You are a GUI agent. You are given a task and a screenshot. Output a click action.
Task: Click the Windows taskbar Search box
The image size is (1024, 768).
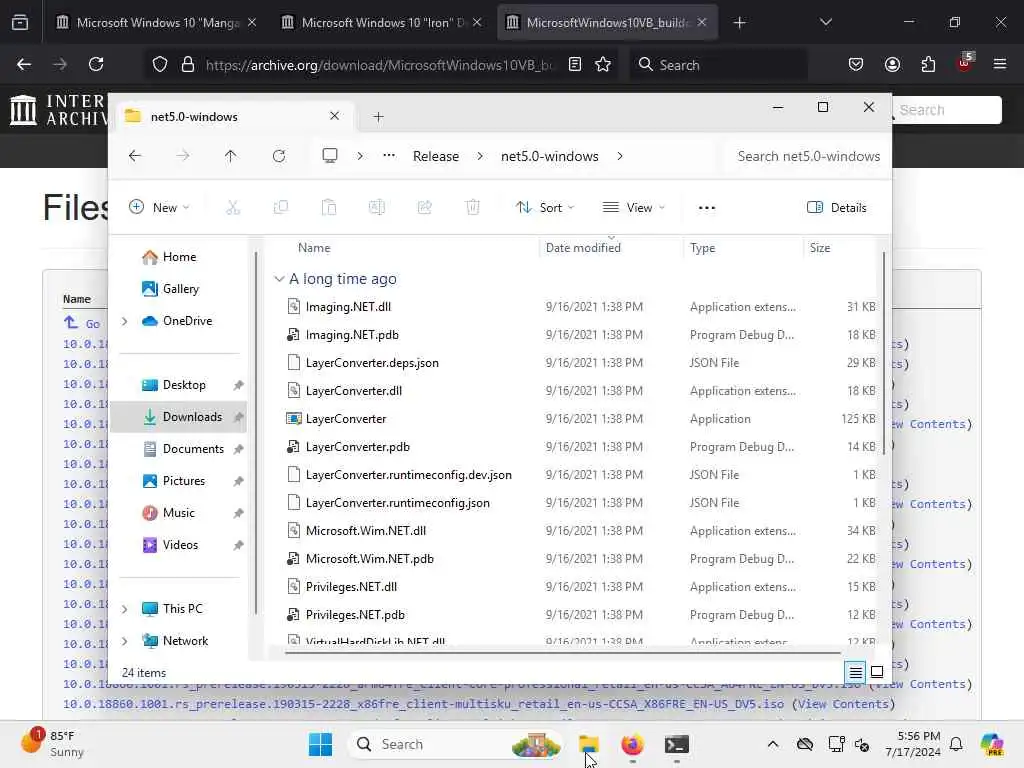tap(457, 744)
